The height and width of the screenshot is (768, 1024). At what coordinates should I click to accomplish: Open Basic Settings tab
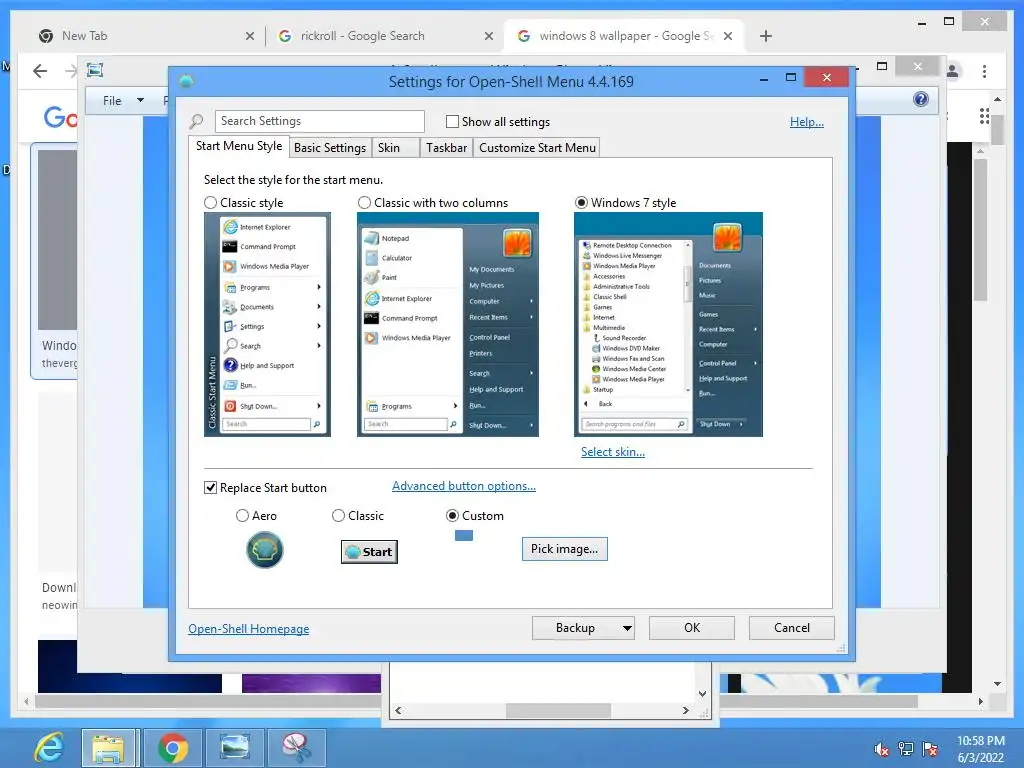[330, 148]
